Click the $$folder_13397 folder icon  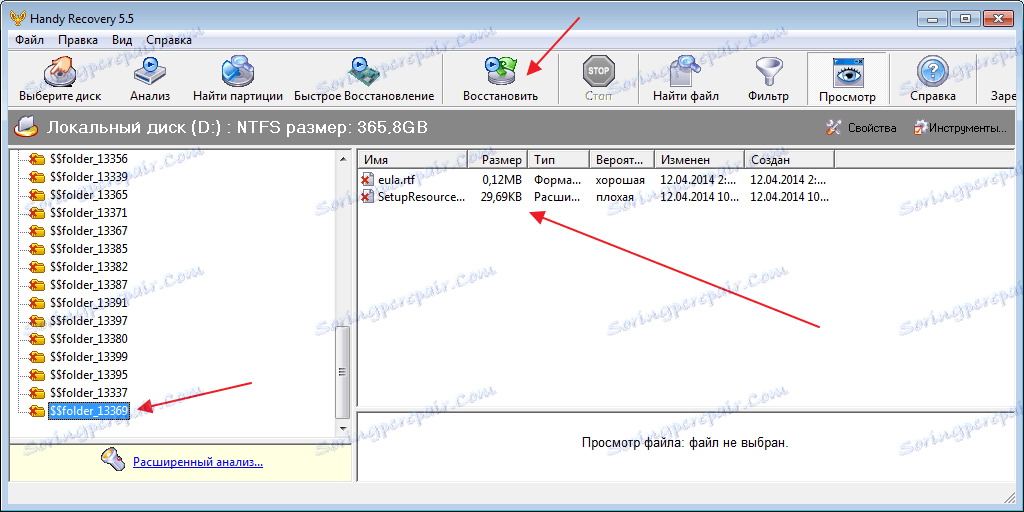click(x=37, y=321)
